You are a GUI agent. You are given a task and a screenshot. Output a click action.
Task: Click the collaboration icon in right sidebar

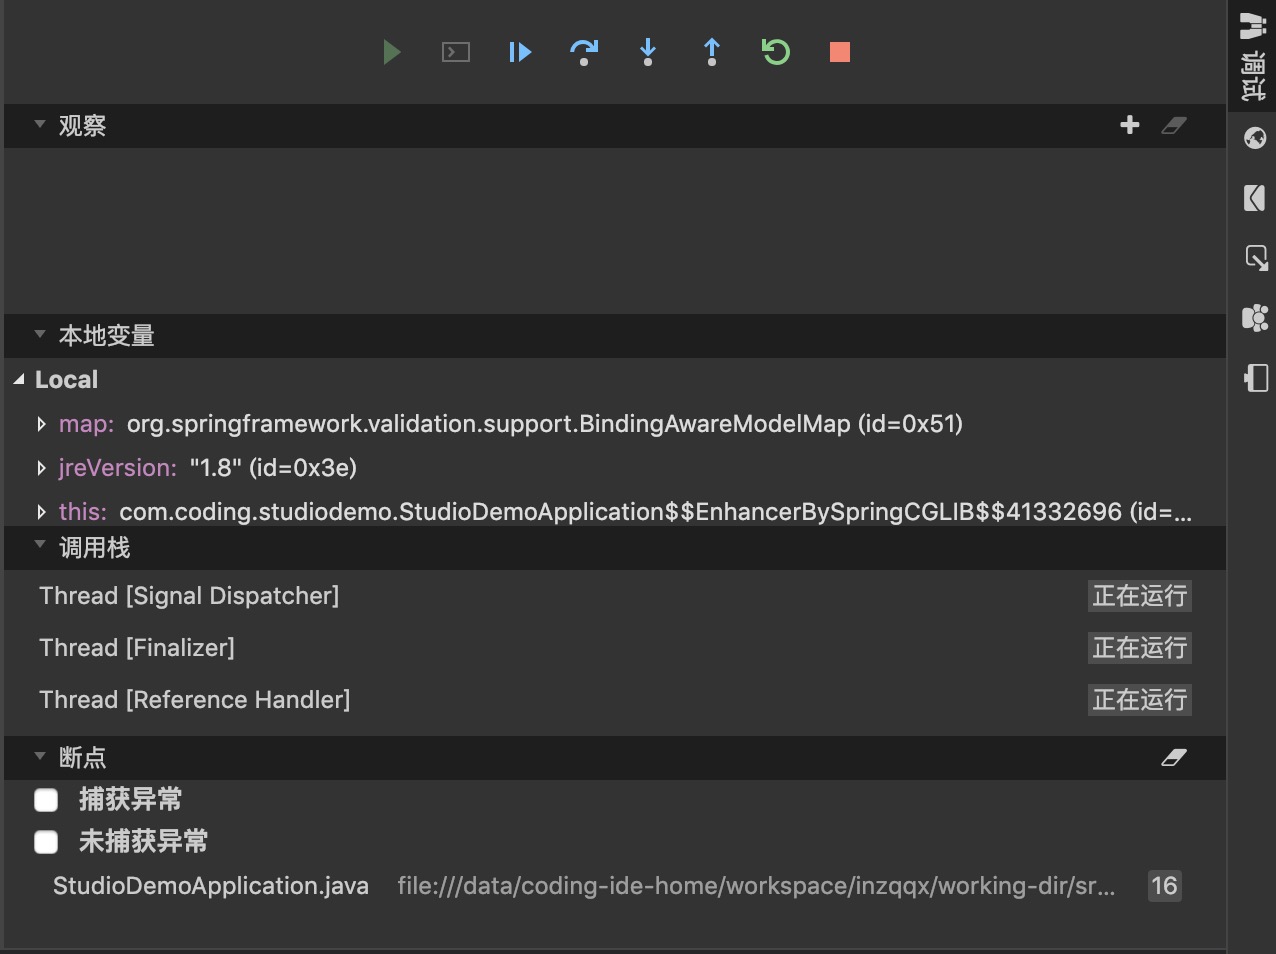click(1254, 318)
